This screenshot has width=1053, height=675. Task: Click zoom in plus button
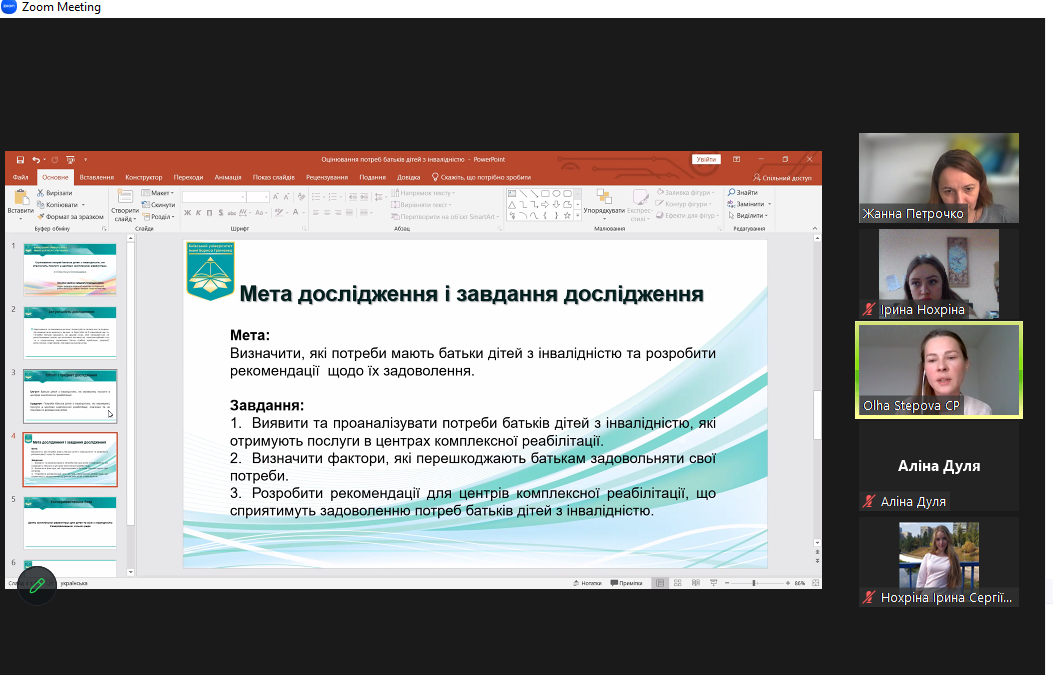788,583
